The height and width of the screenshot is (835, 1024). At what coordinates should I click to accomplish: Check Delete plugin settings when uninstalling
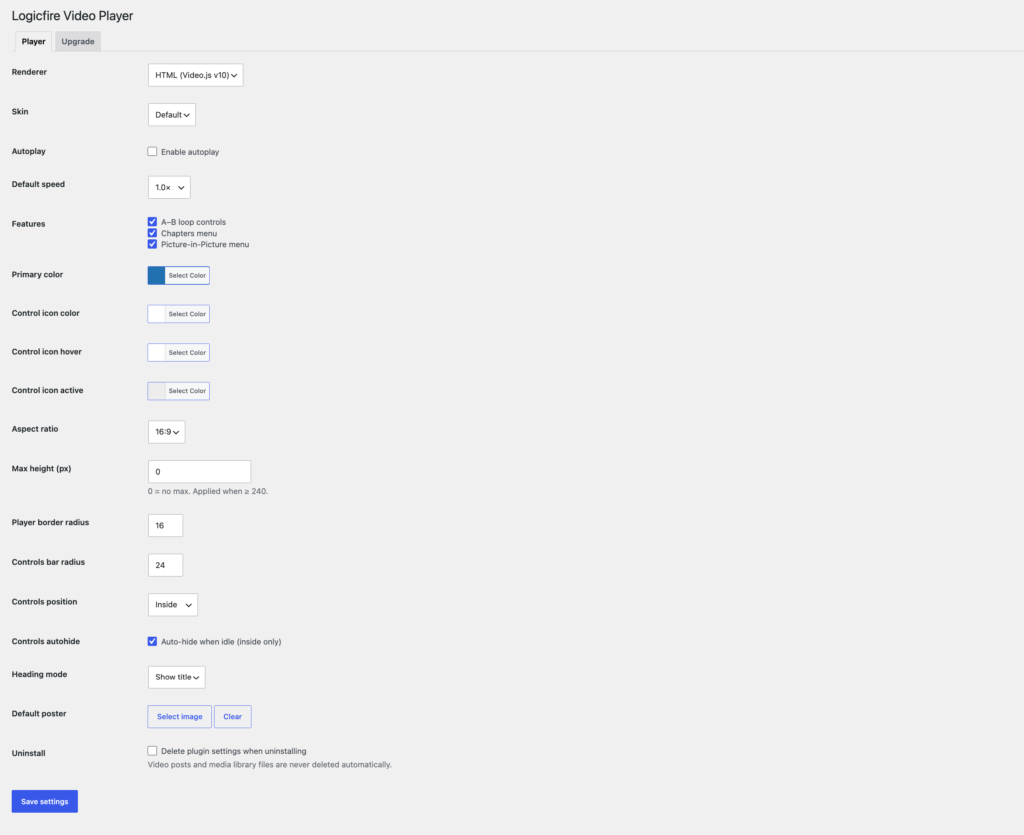point(152,751)
